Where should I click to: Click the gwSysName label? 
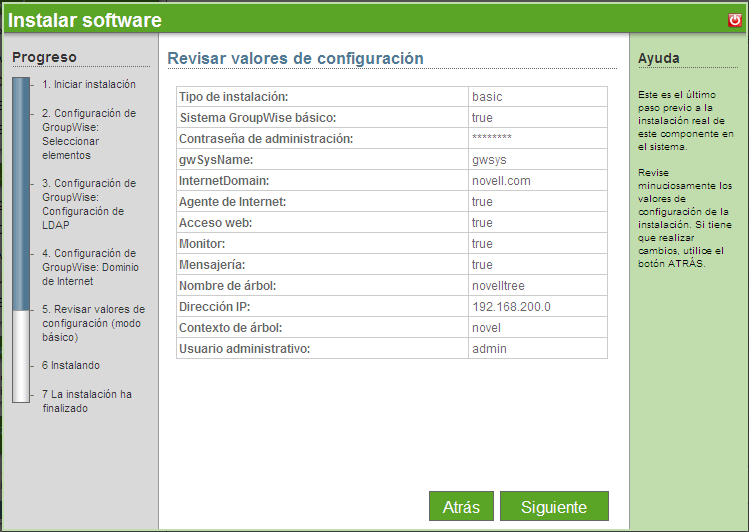point(216,160)
